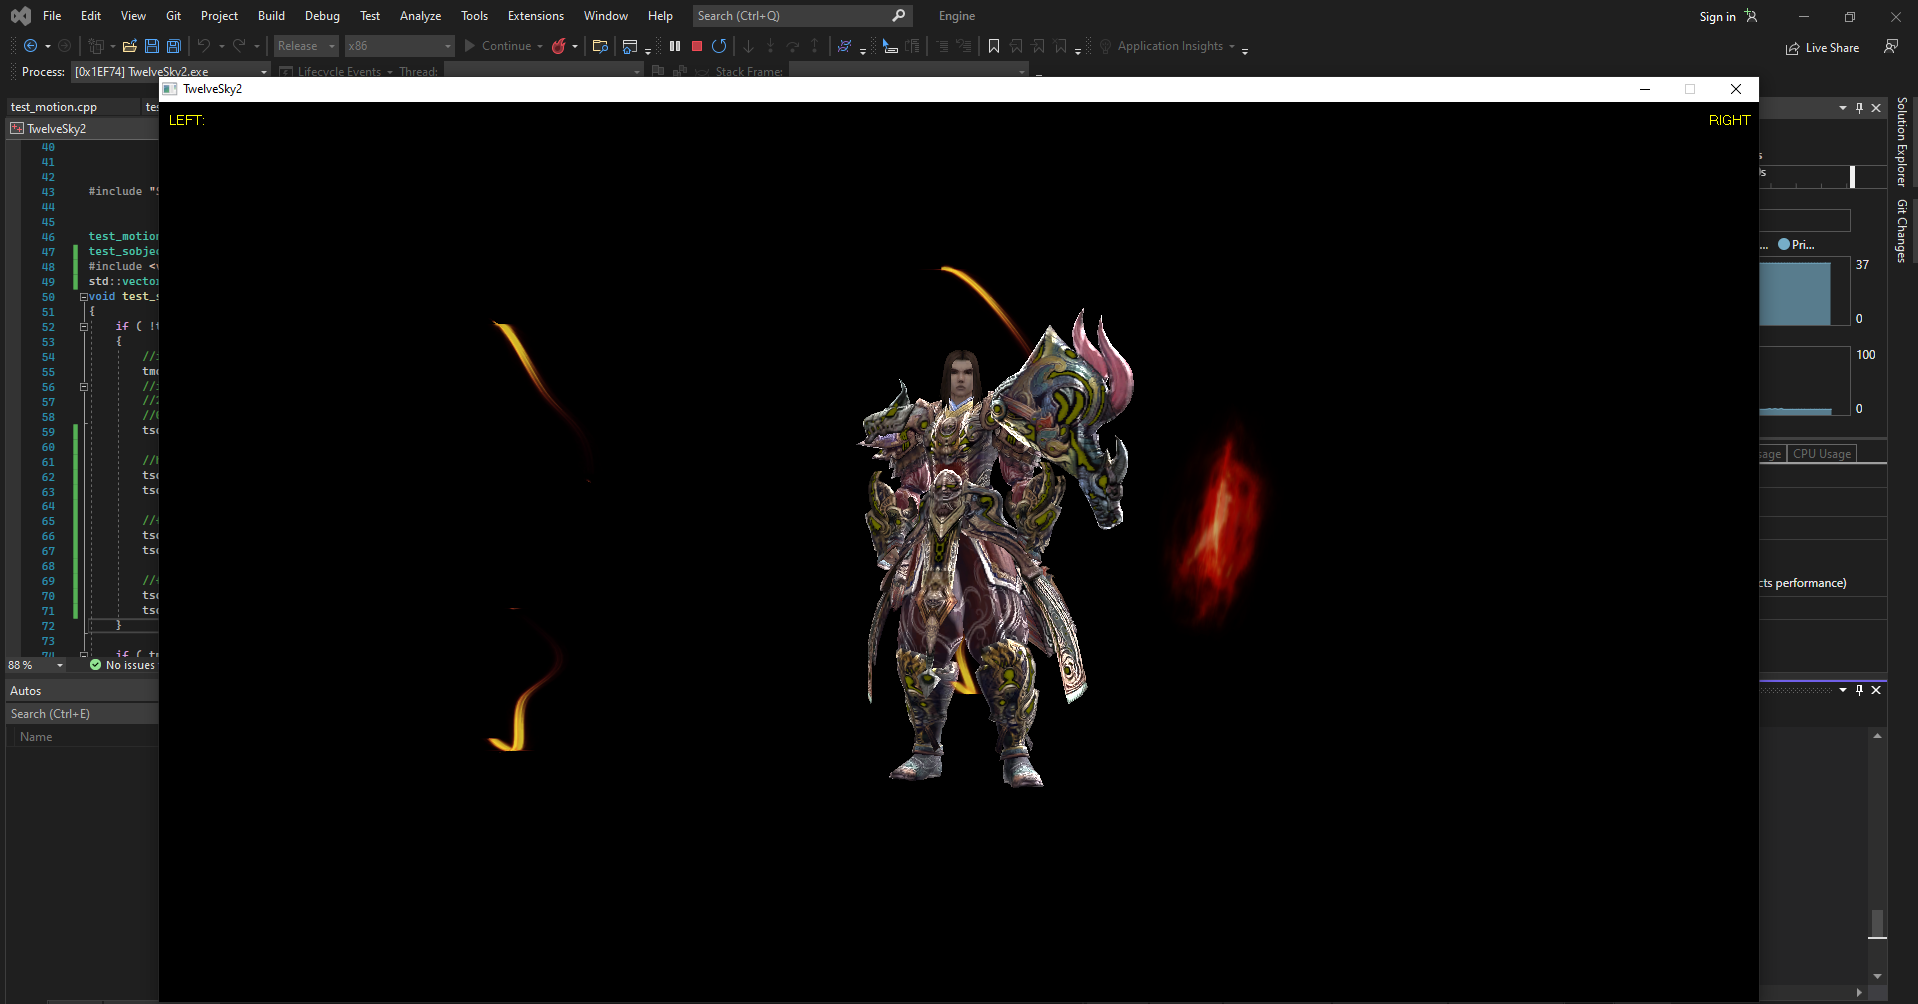Click the Continue debug button
The width and height of the screenshot is (1918, 1004).
pos(498,46)
